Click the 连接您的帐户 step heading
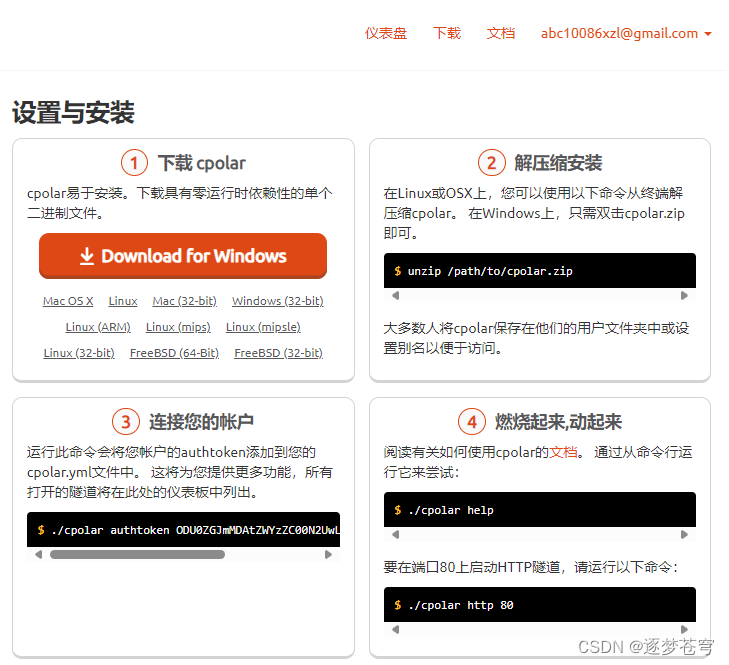The height and width of the screenshot is (665, 729). pos(202,423)
